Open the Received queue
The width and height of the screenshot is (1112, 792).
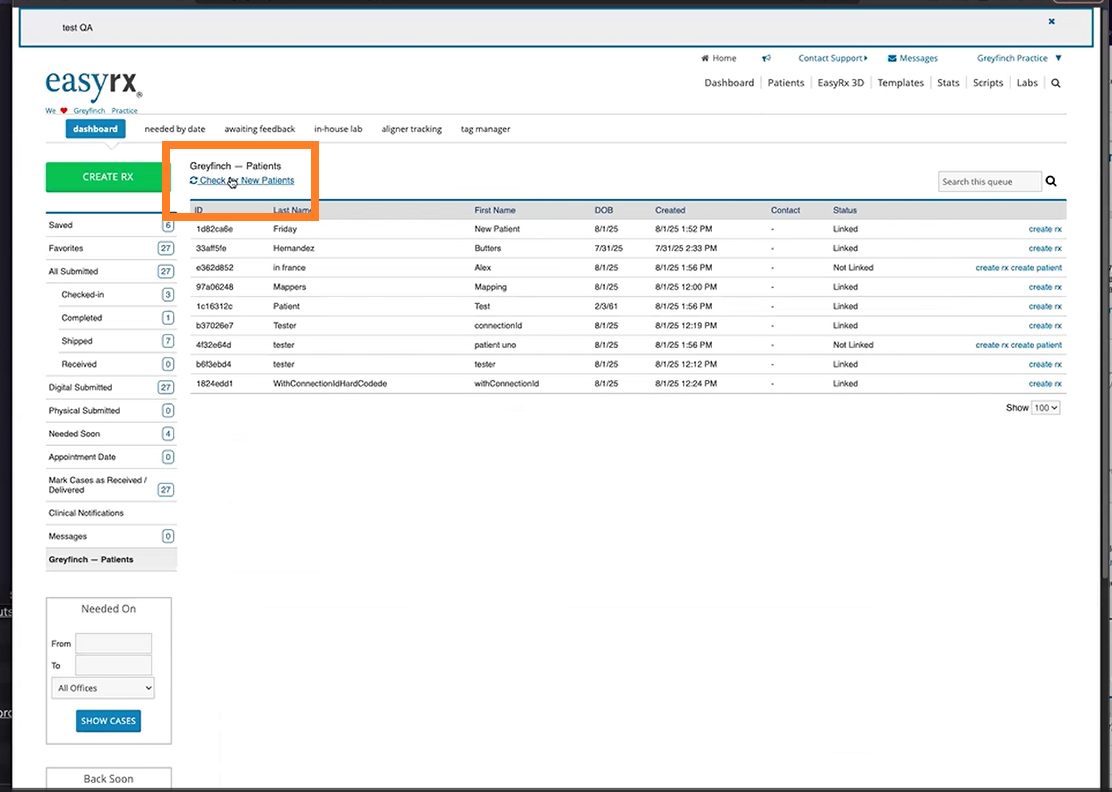pyautogui.click(x=117, y=364)
